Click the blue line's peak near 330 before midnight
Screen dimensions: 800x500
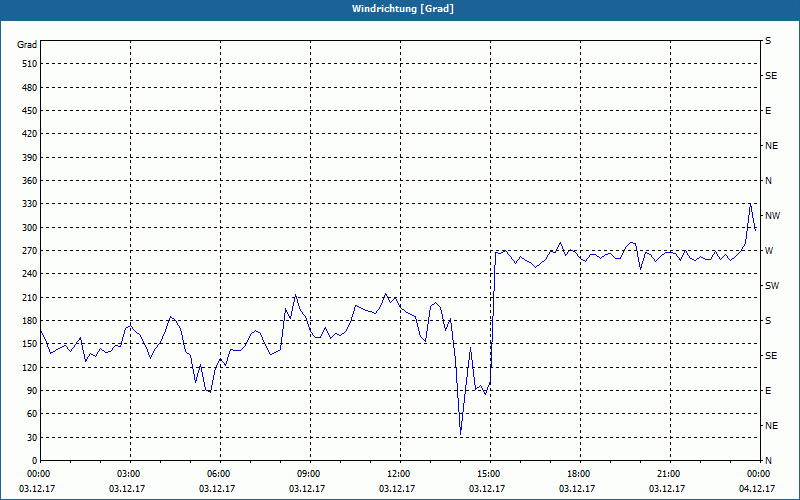[x=750, y=204]
